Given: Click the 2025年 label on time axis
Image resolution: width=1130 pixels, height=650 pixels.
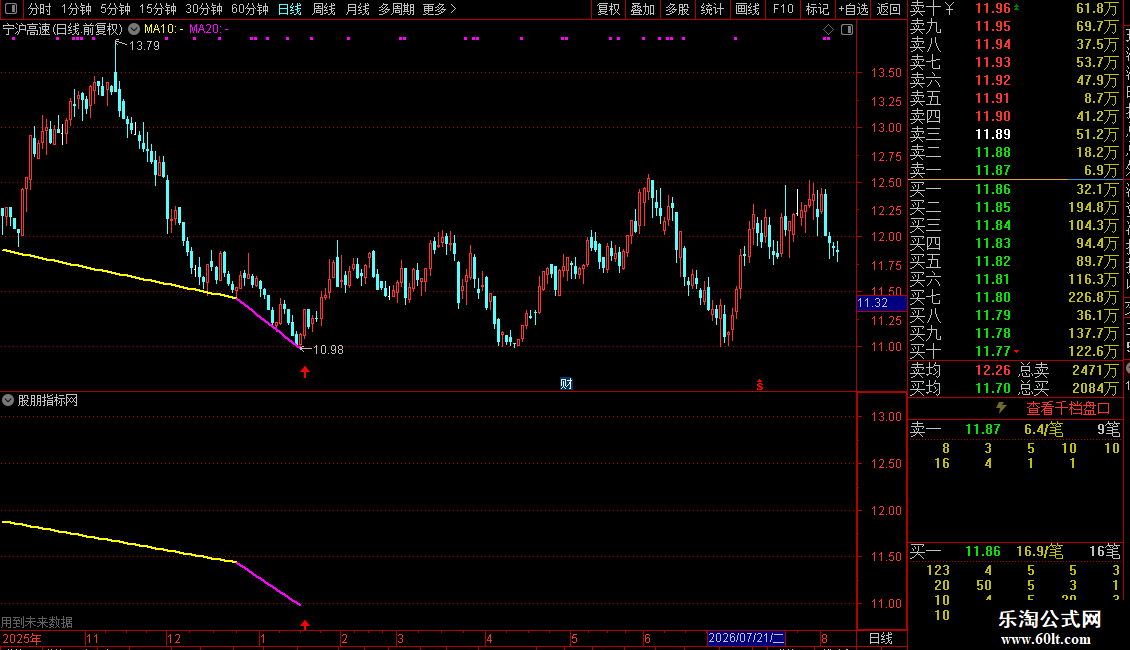Looking at the screenshot, I should 22,638.
